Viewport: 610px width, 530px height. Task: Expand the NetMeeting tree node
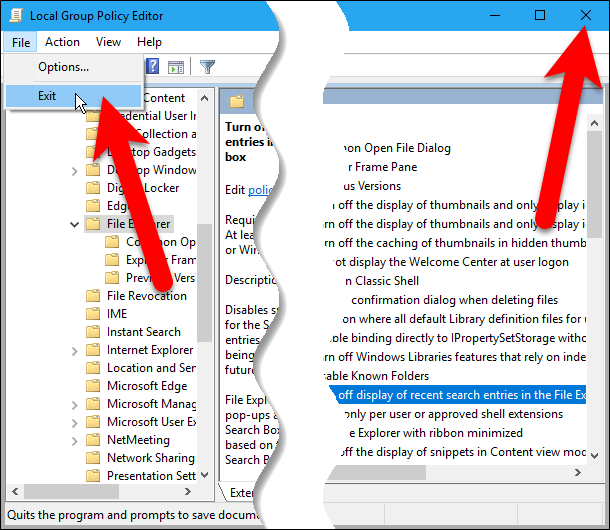pos(74,441)
